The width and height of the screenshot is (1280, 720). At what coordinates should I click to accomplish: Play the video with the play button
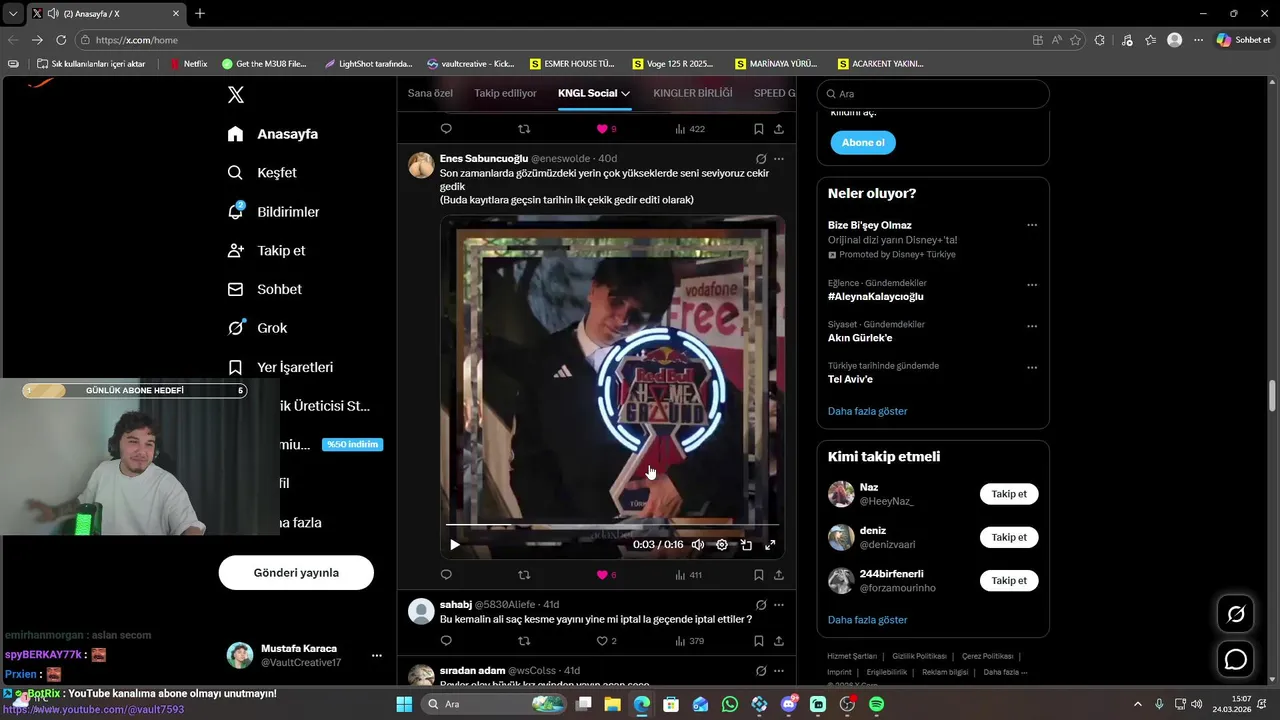tap(454, 545)
